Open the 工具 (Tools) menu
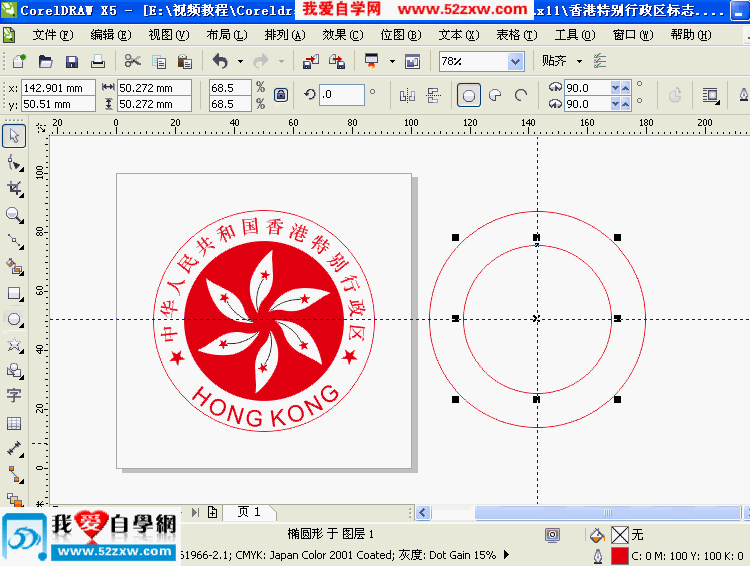 coord(574,35)
